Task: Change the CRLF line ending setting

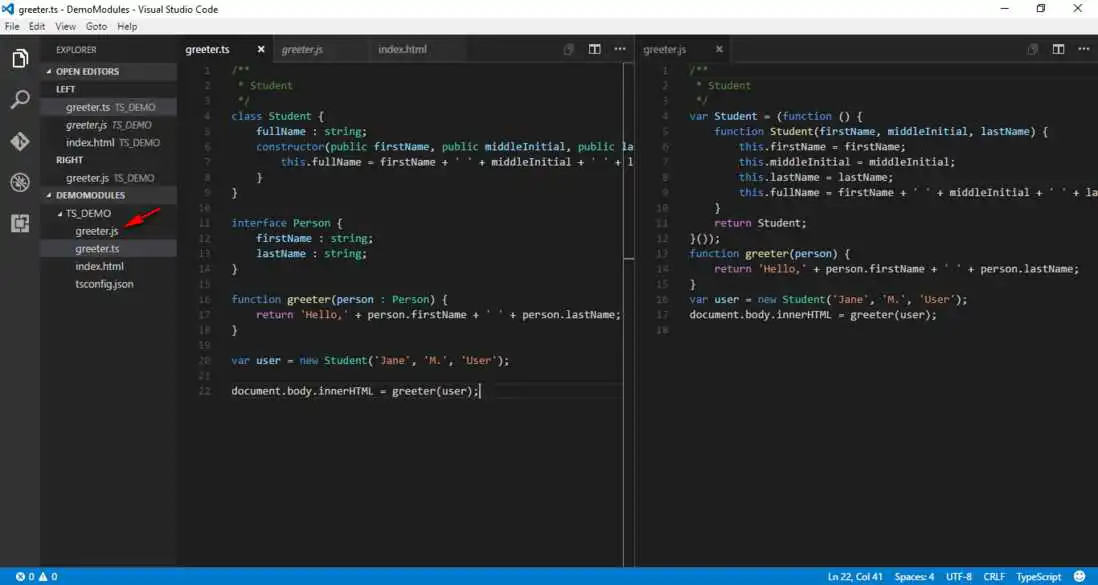Action: pyautogui.click(x=994, y=576)
